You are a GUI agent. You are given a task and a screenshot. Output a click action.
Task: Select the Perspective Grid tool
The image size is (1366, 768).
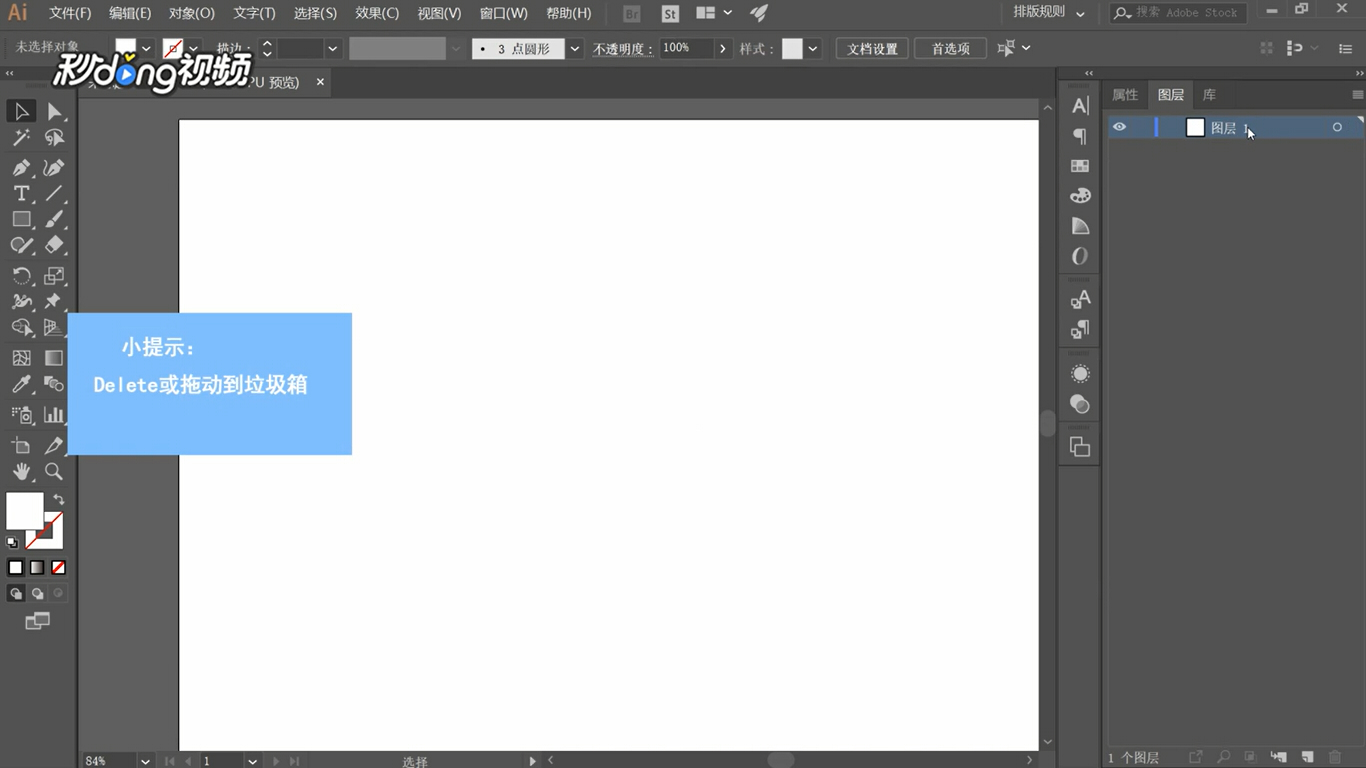click(54, 327)
